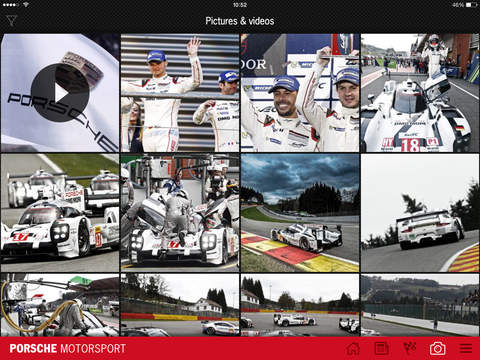The width and height of the screenshot is (480, 360).
Task: Open photo of car under dark stormy sky
Action: click(x=300, y=213)
